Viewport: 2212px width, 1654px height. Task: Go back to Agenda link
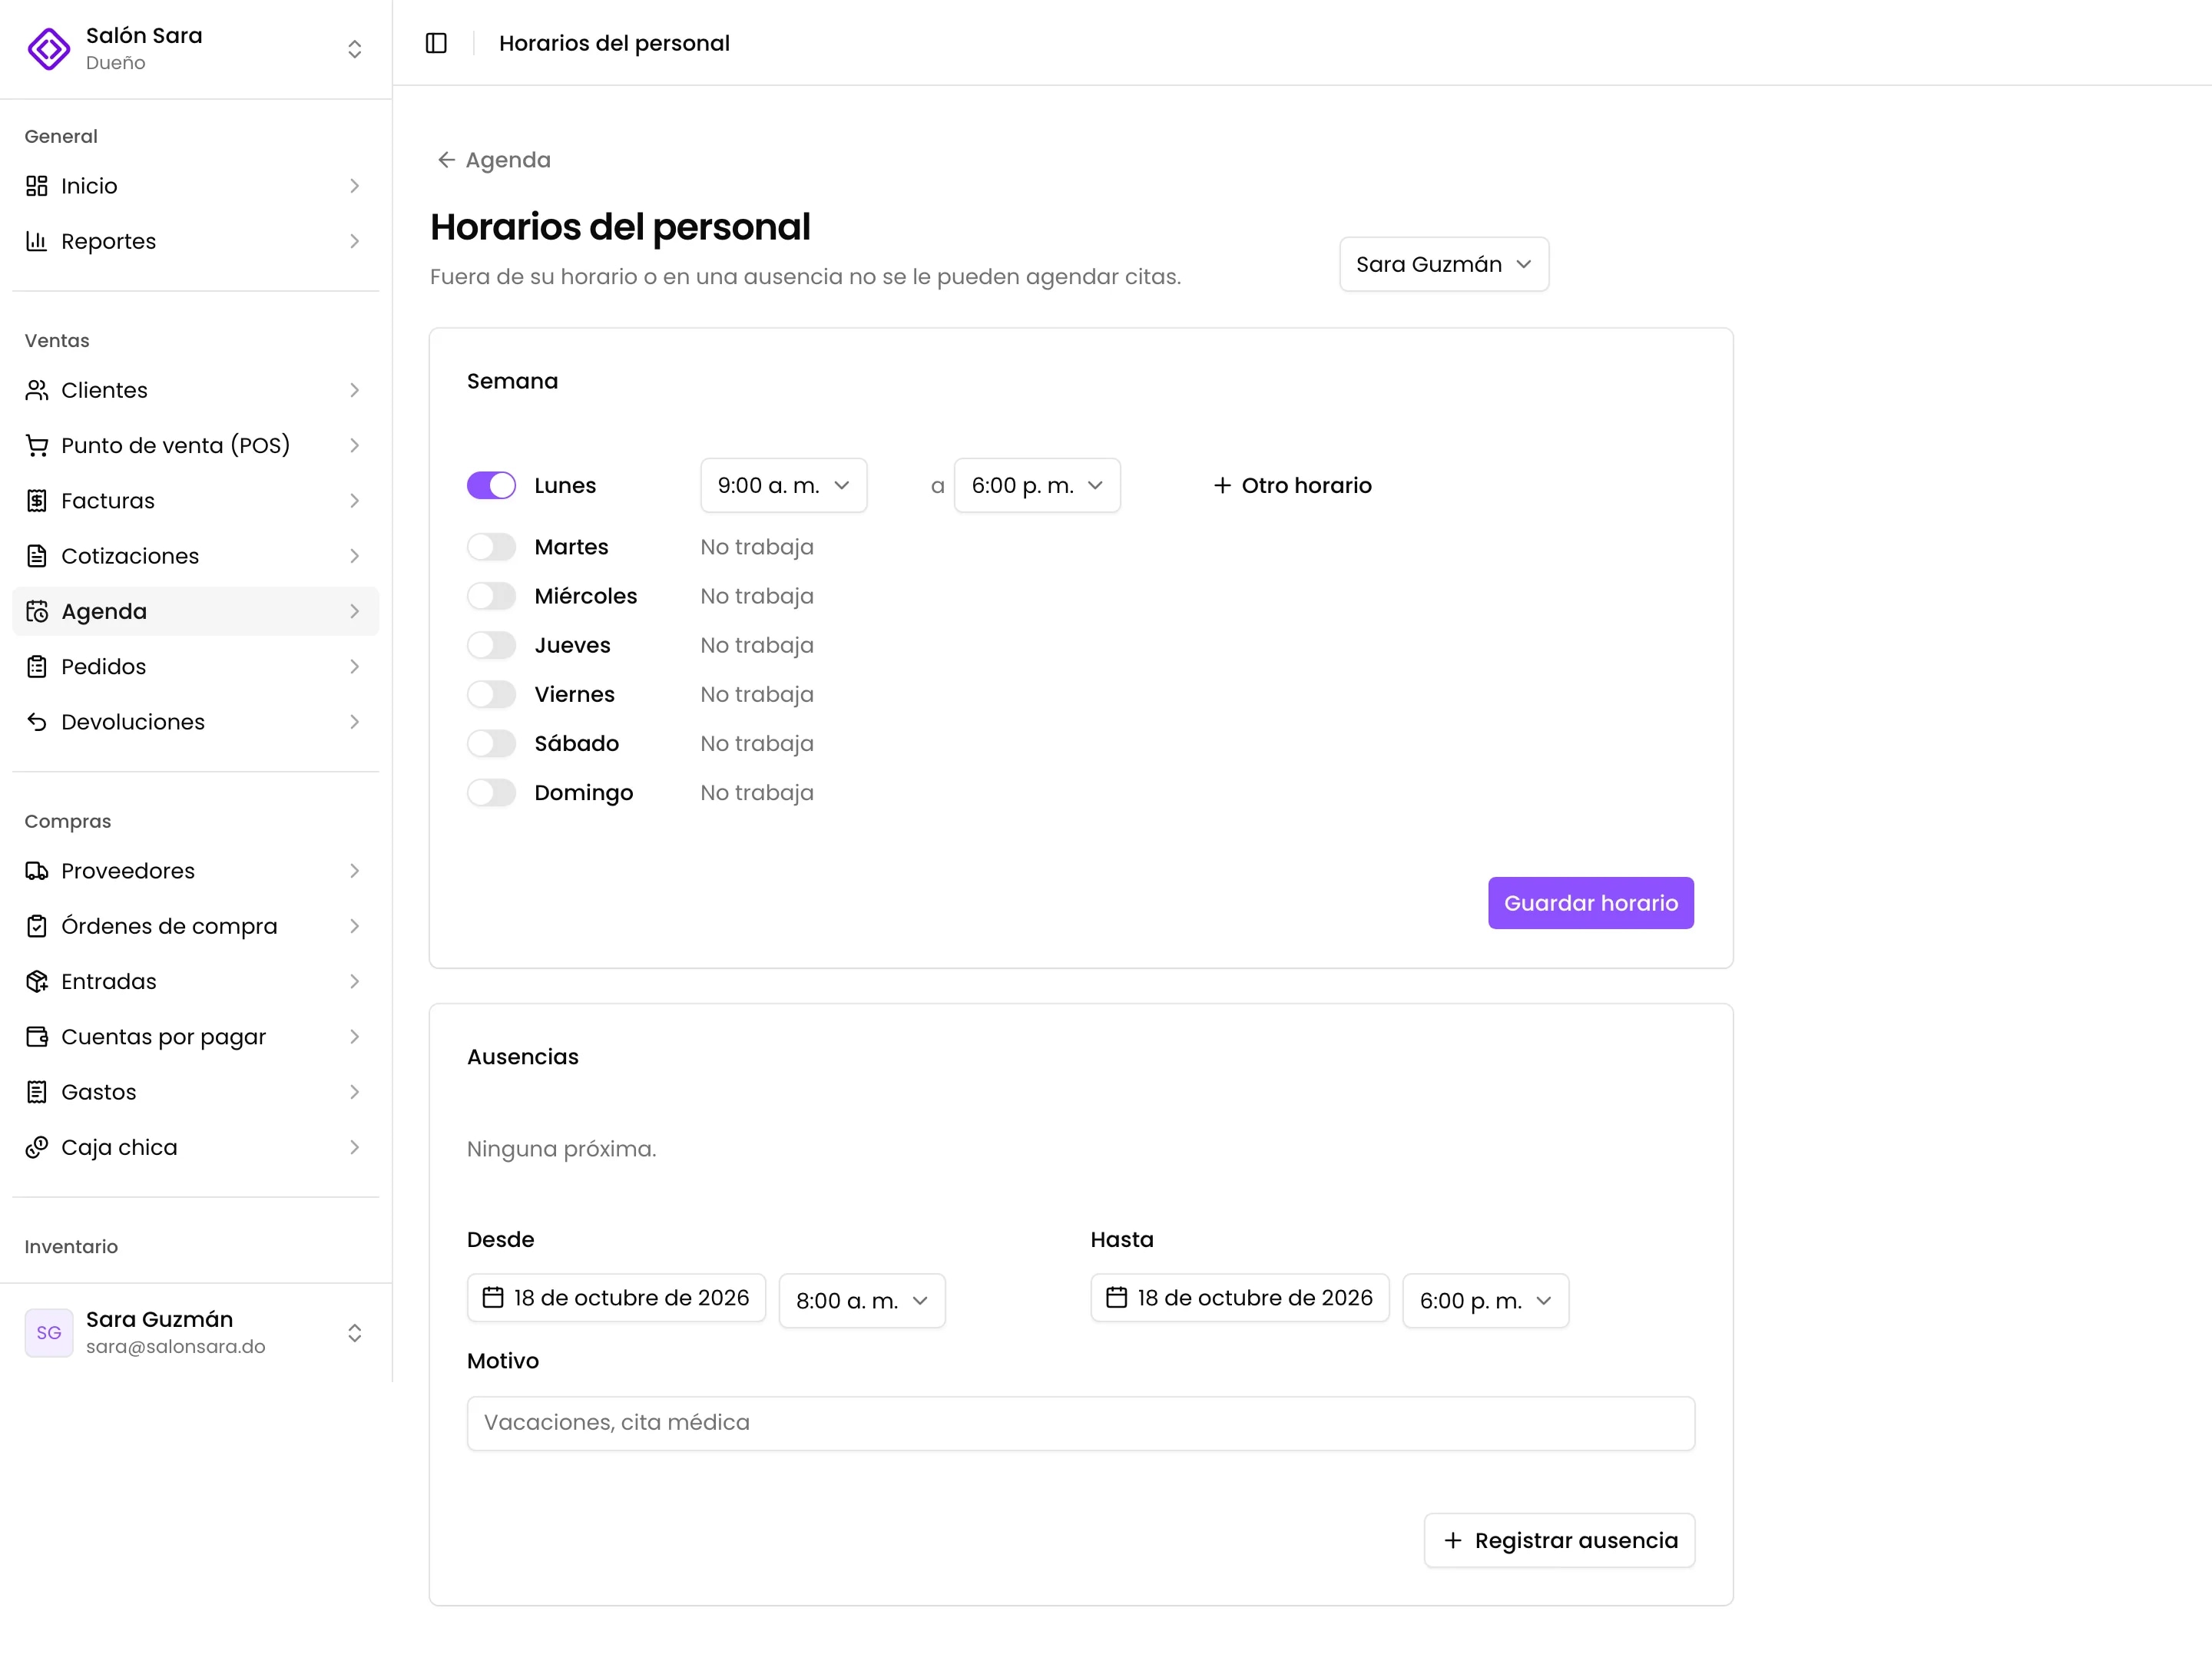point(494,160)
